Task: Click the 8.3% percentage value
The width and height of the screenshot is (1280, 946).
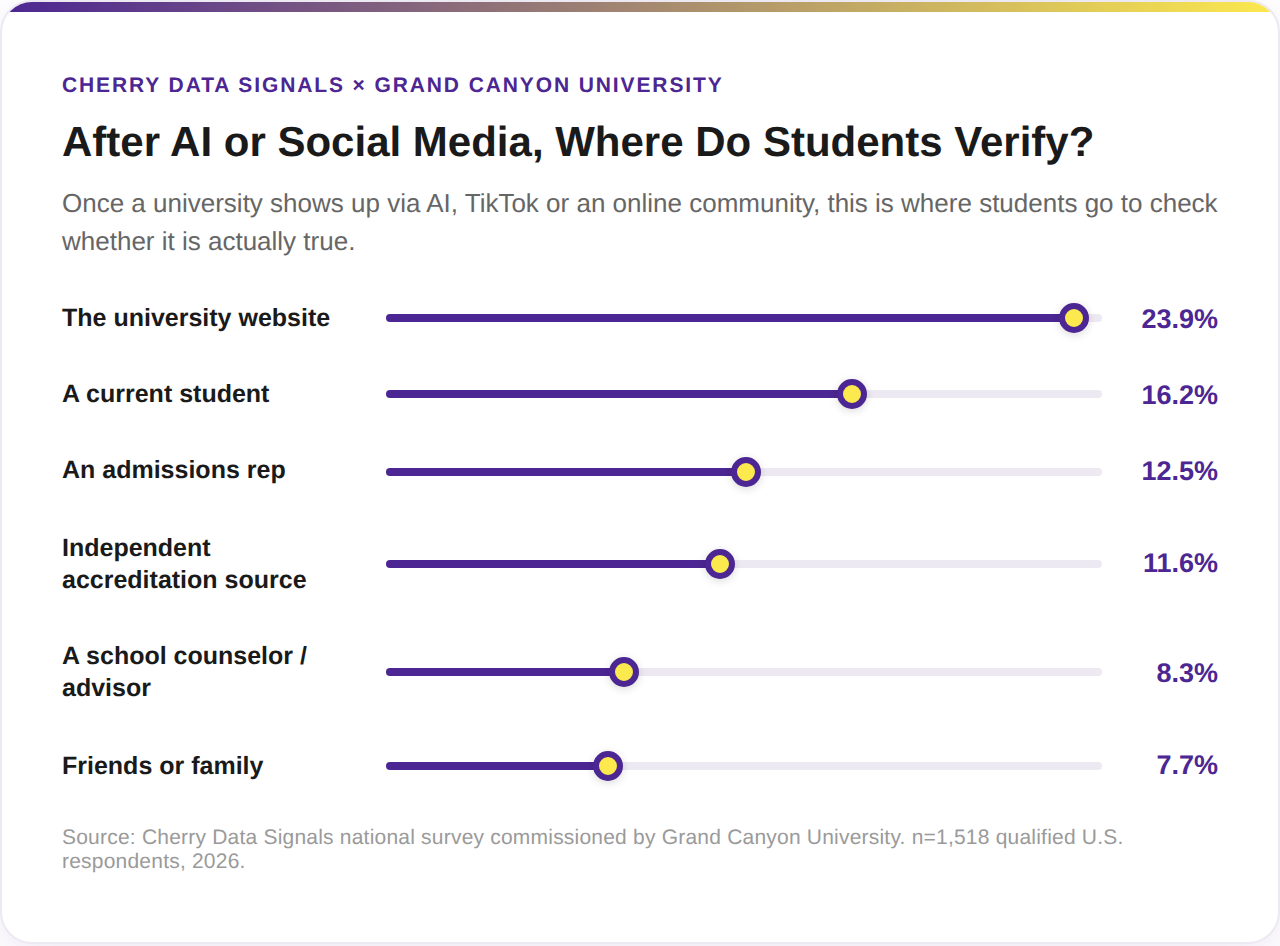Action: coord(1187,673)
